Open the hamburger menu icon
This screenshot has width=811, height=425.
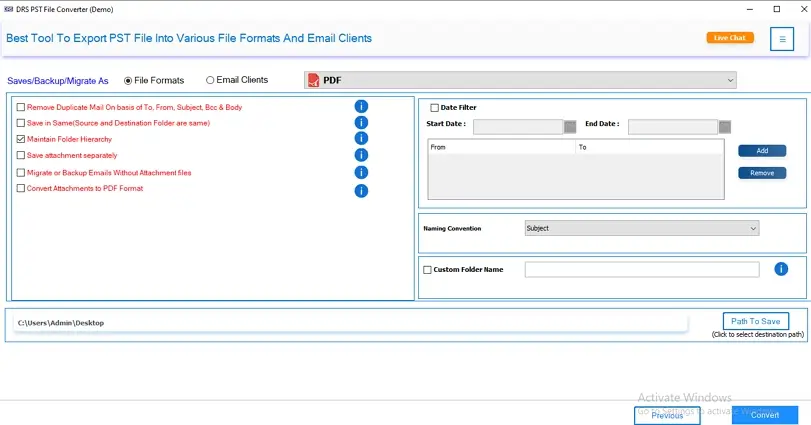[782, 39]
